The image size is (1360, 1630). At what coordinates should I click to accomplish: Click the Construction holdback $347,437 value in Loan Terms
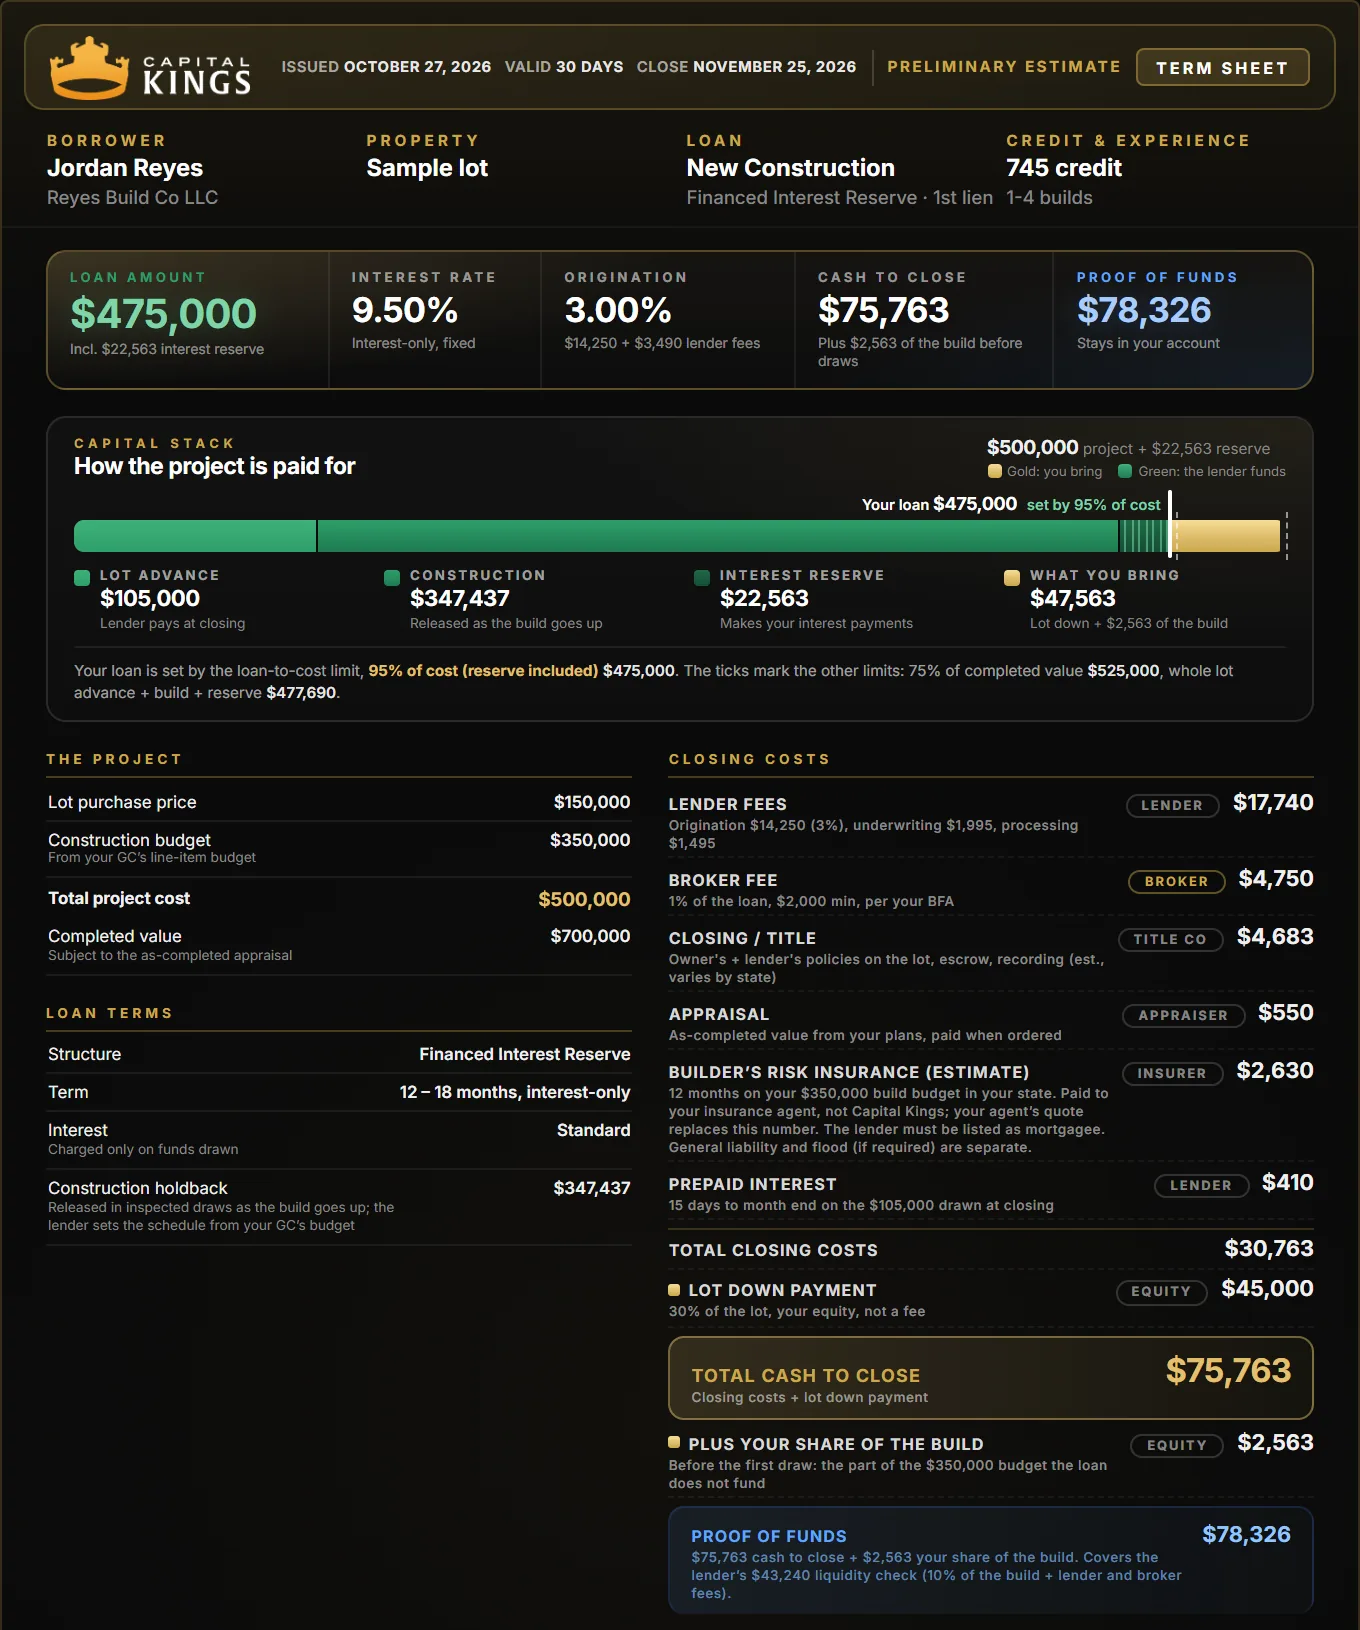(x=592, y=1188)
